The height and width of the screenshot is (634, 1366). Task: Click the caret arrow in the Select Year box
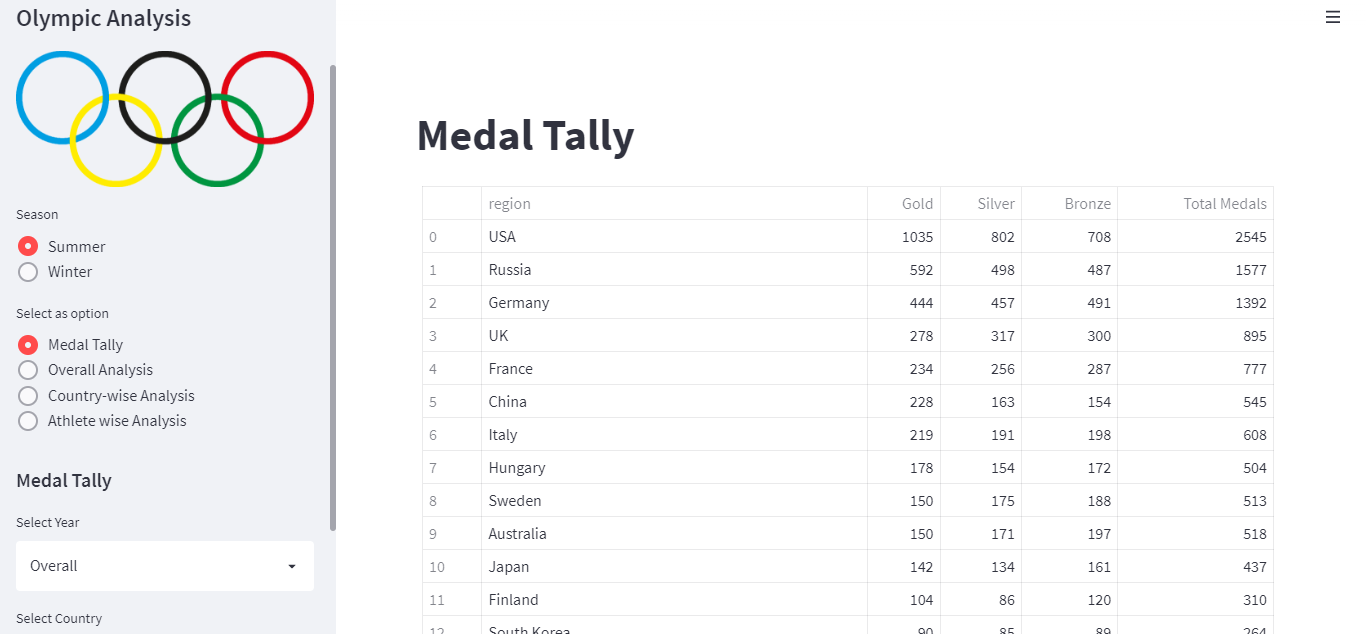click(x=293, y=565)
